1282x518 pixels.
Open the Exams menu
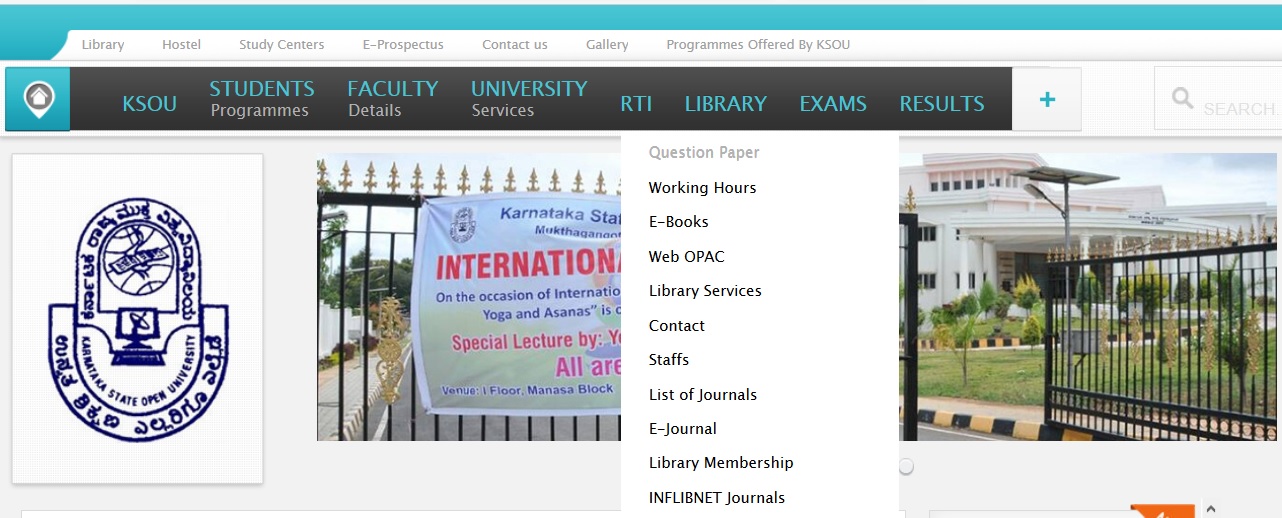click(833, 104)
